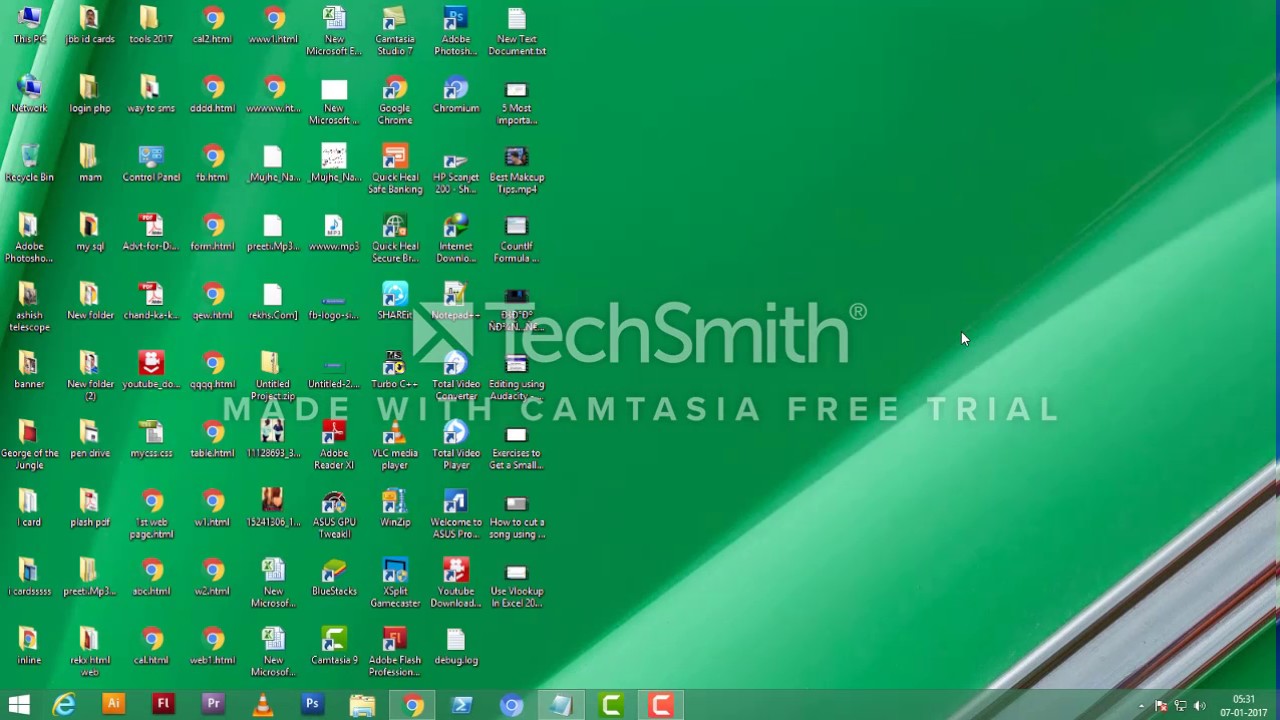
Task: Select the BlueStacks shortcut
Action: click(334, 578)
